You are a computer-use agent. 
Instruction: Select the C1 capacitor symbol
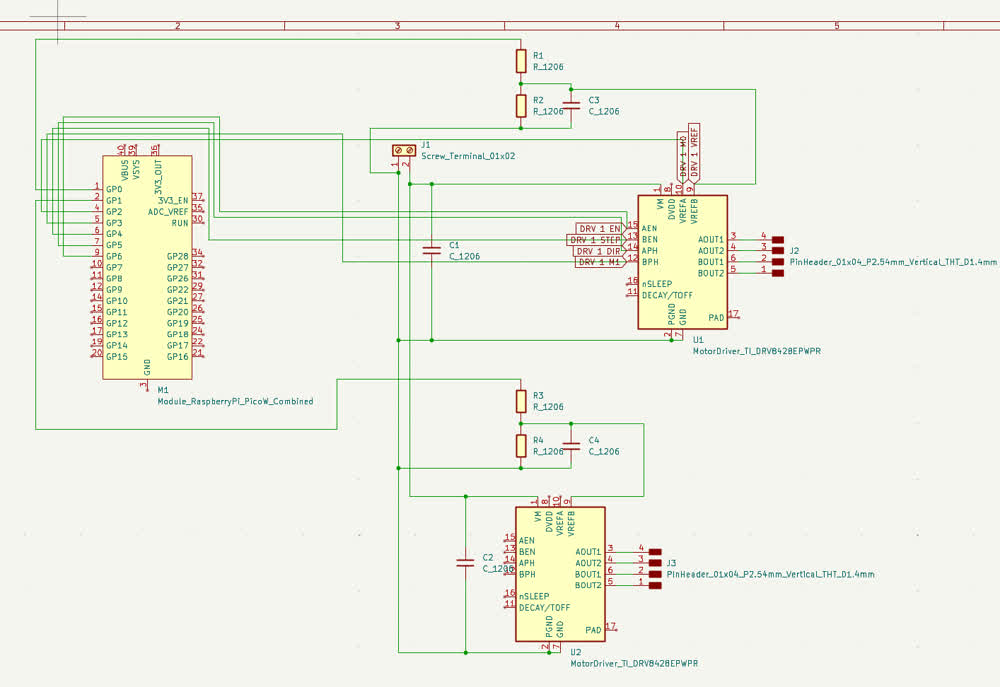click(x=431, y=250)
